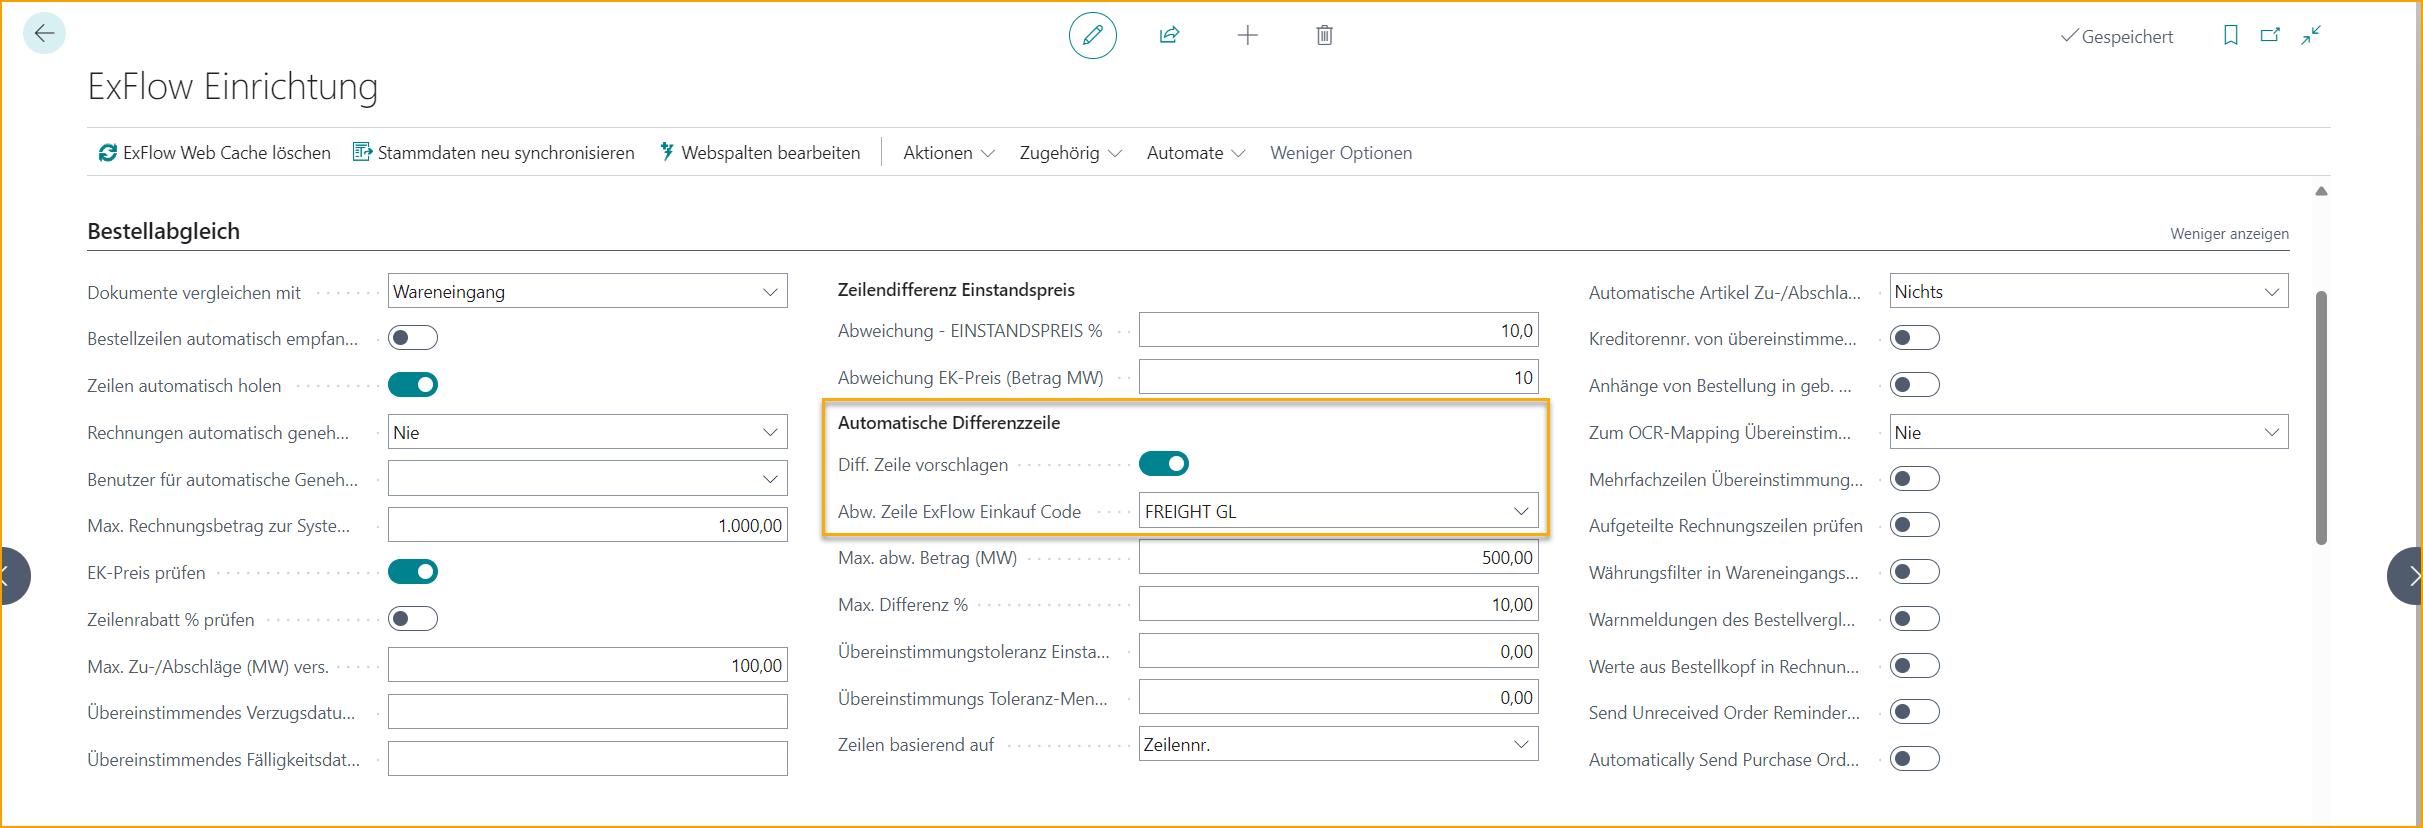Toggle Währungsfilter in Wareneingangs switch

[x=1915, y=572]
